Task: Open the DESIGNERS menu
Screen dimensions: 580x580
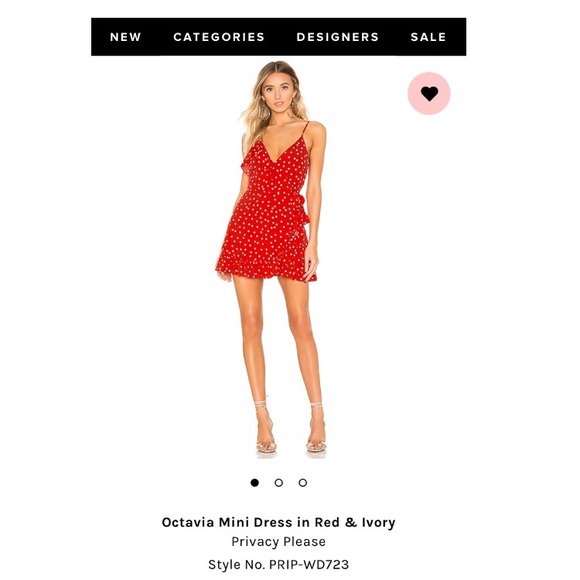Action: 338,37
